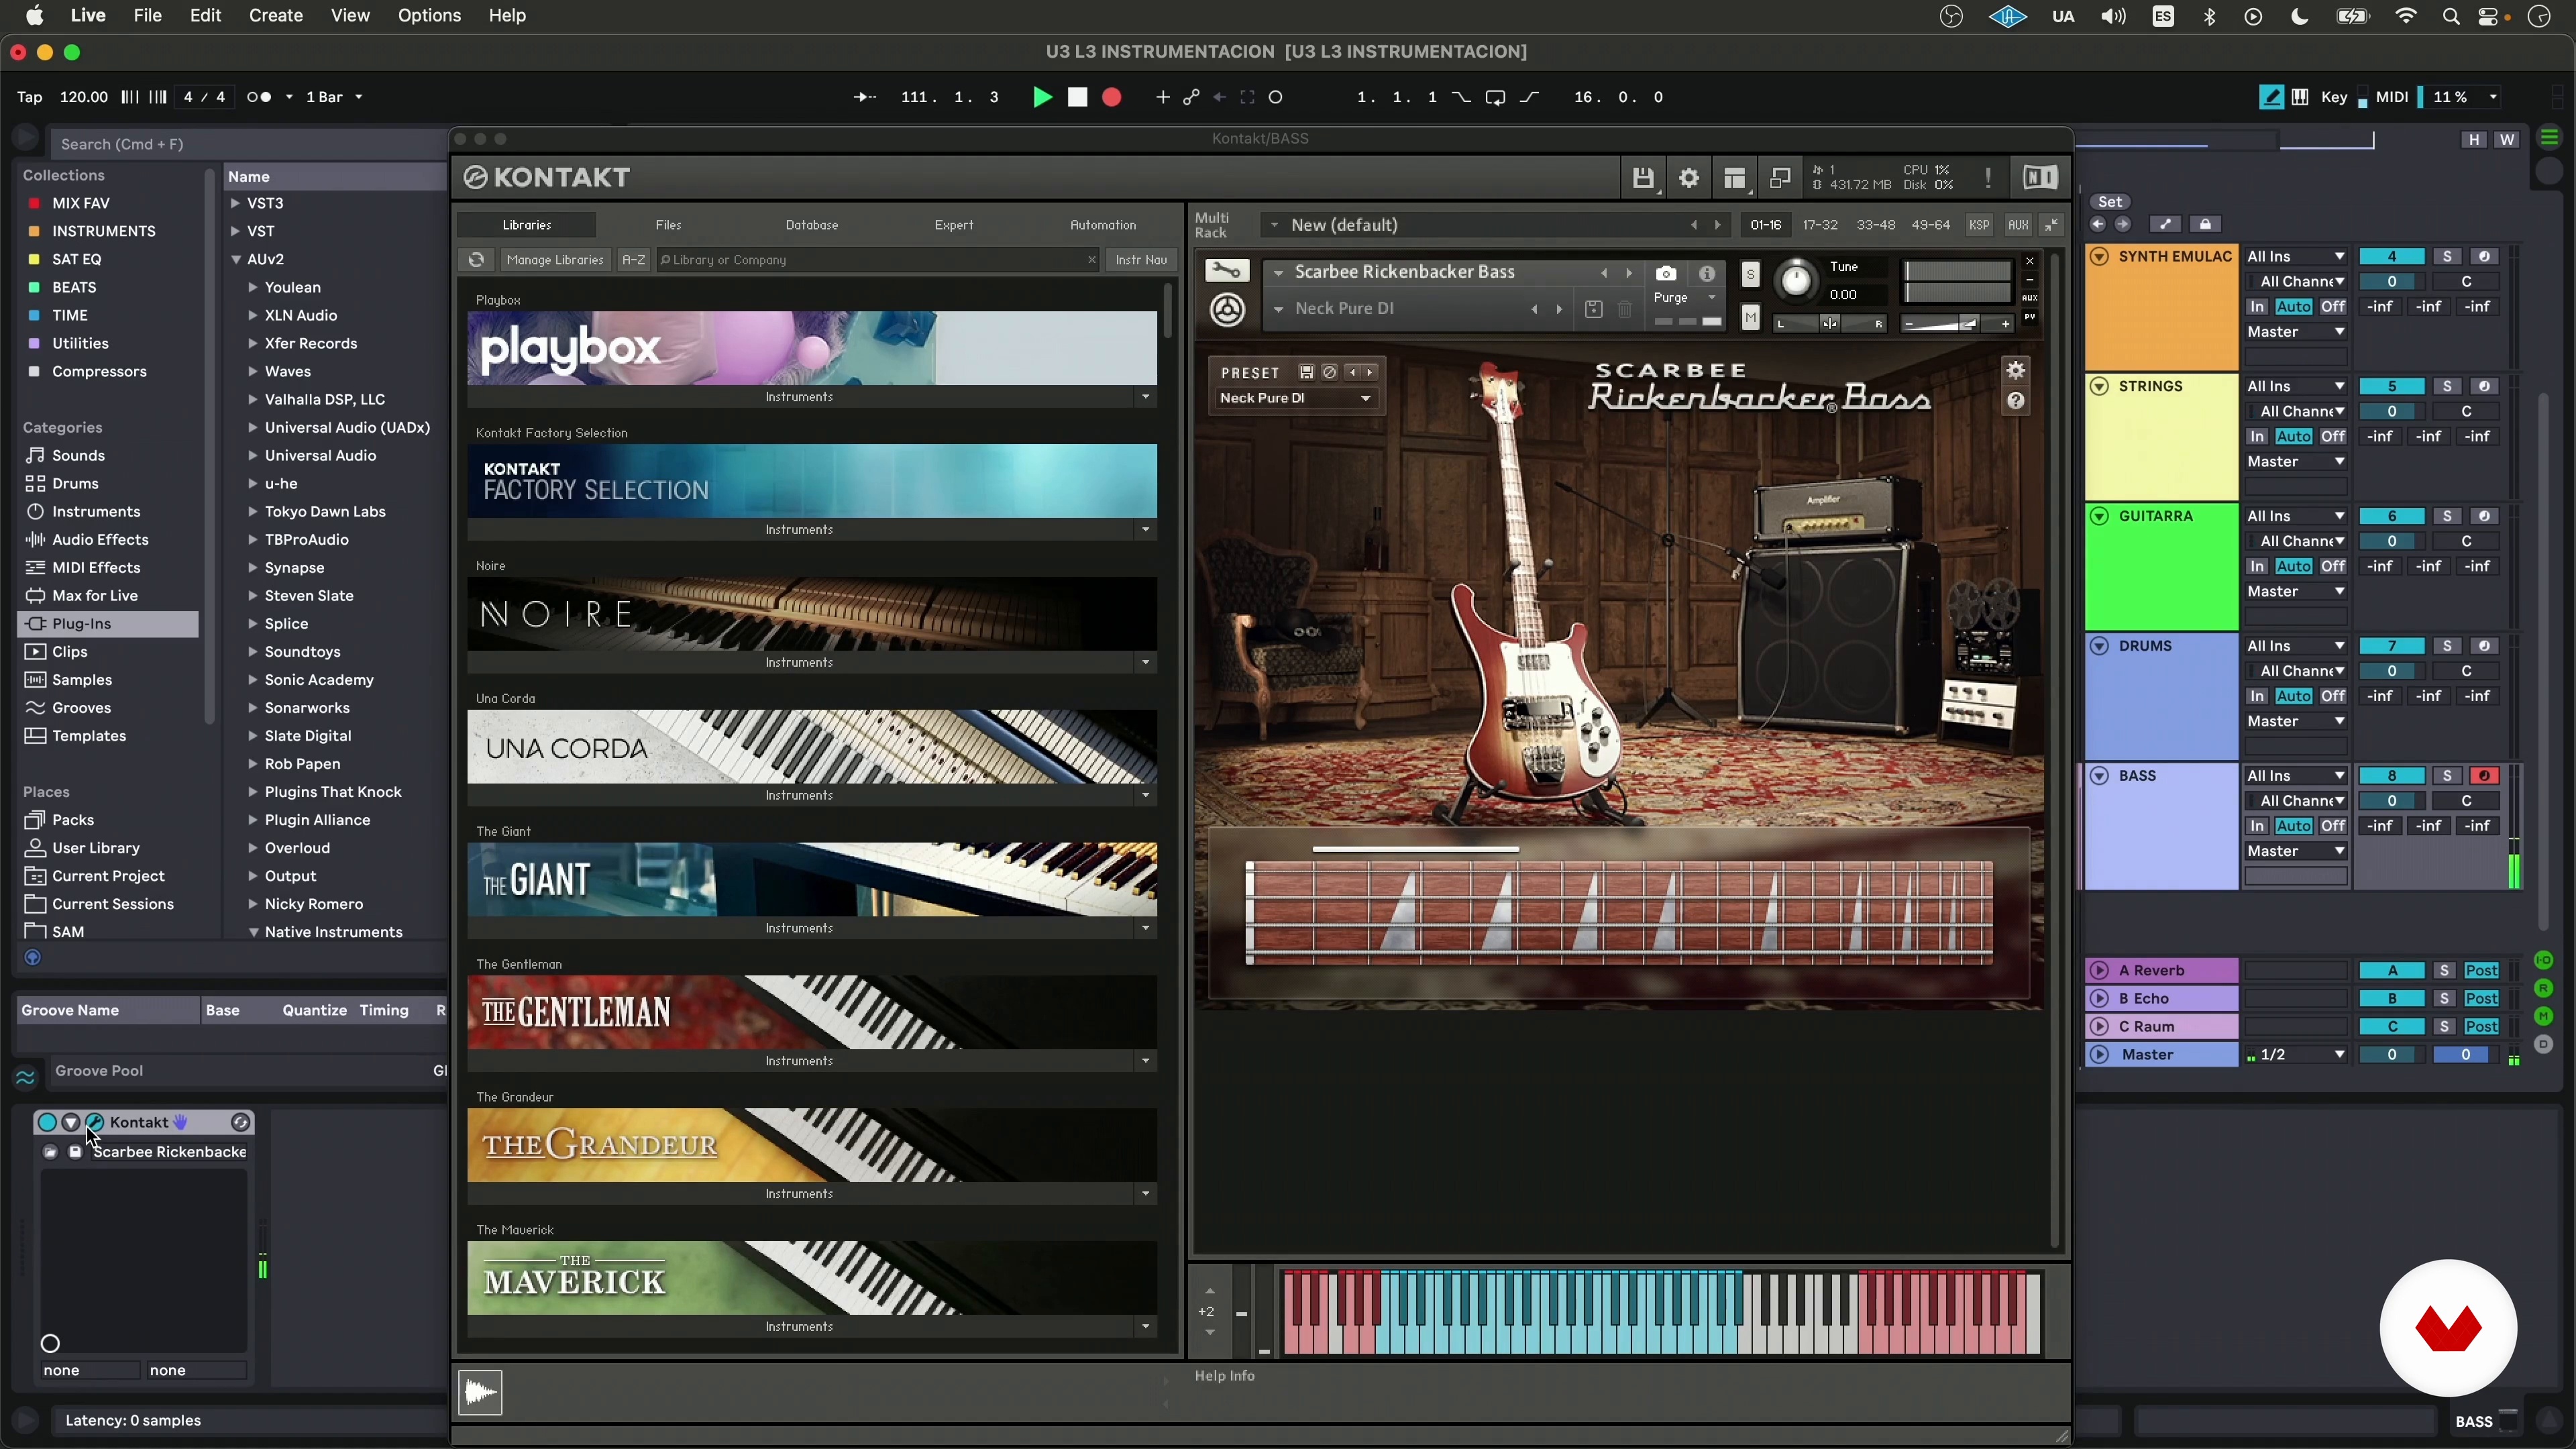Expand the VST3 folder
2576x1449 pixels.
[x=235, y=203]
